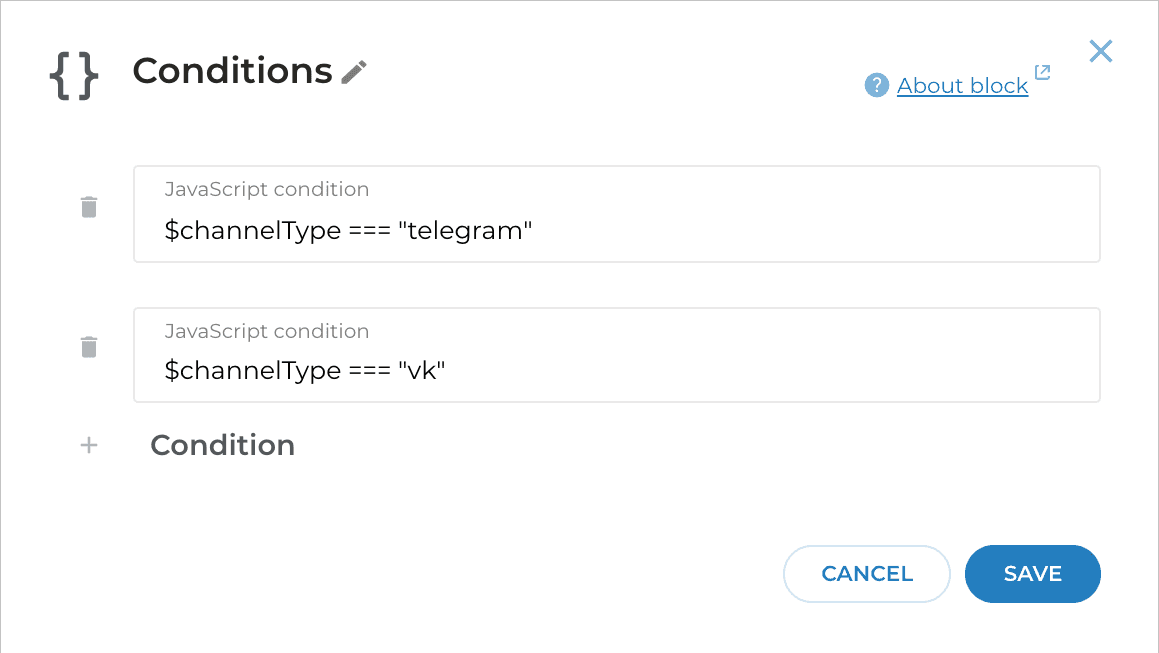Delete the vk condition using its trash icon

[x=88, y=346]
